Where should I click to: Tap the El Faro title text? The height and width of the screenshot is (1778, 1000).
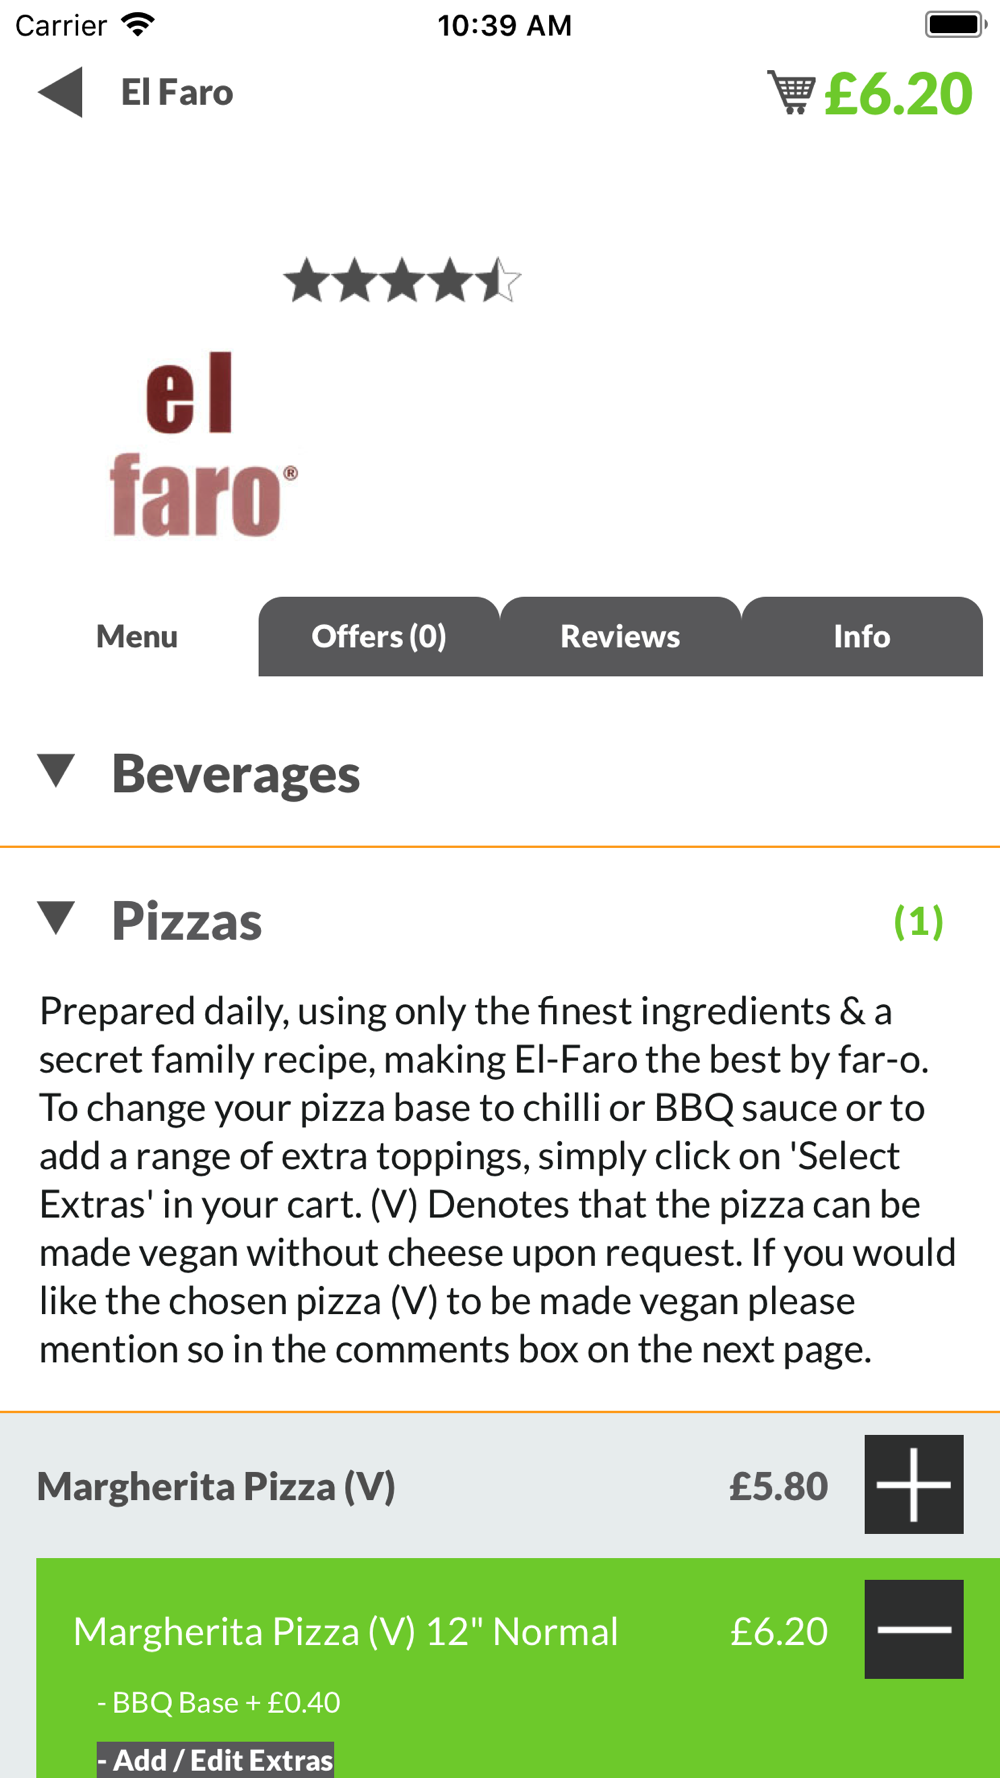177,93
